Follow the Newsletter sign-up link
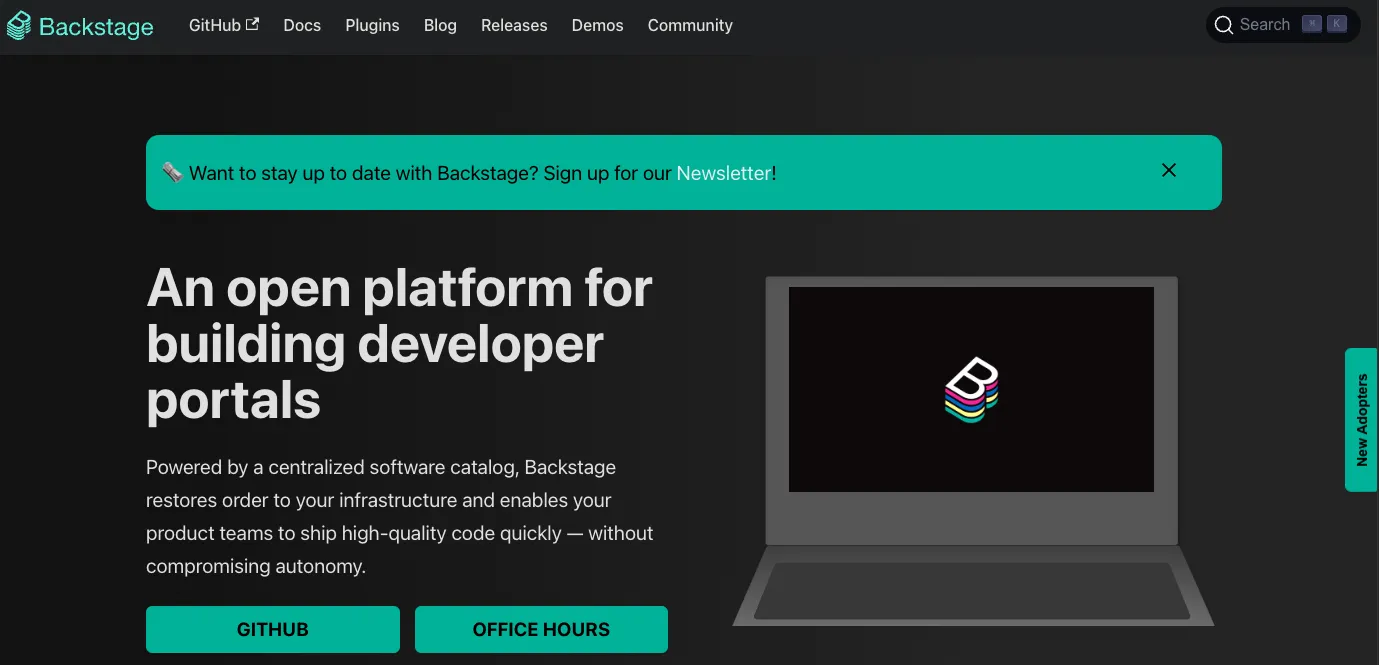This screenshot has height=665, width=1379. [723, 173]
